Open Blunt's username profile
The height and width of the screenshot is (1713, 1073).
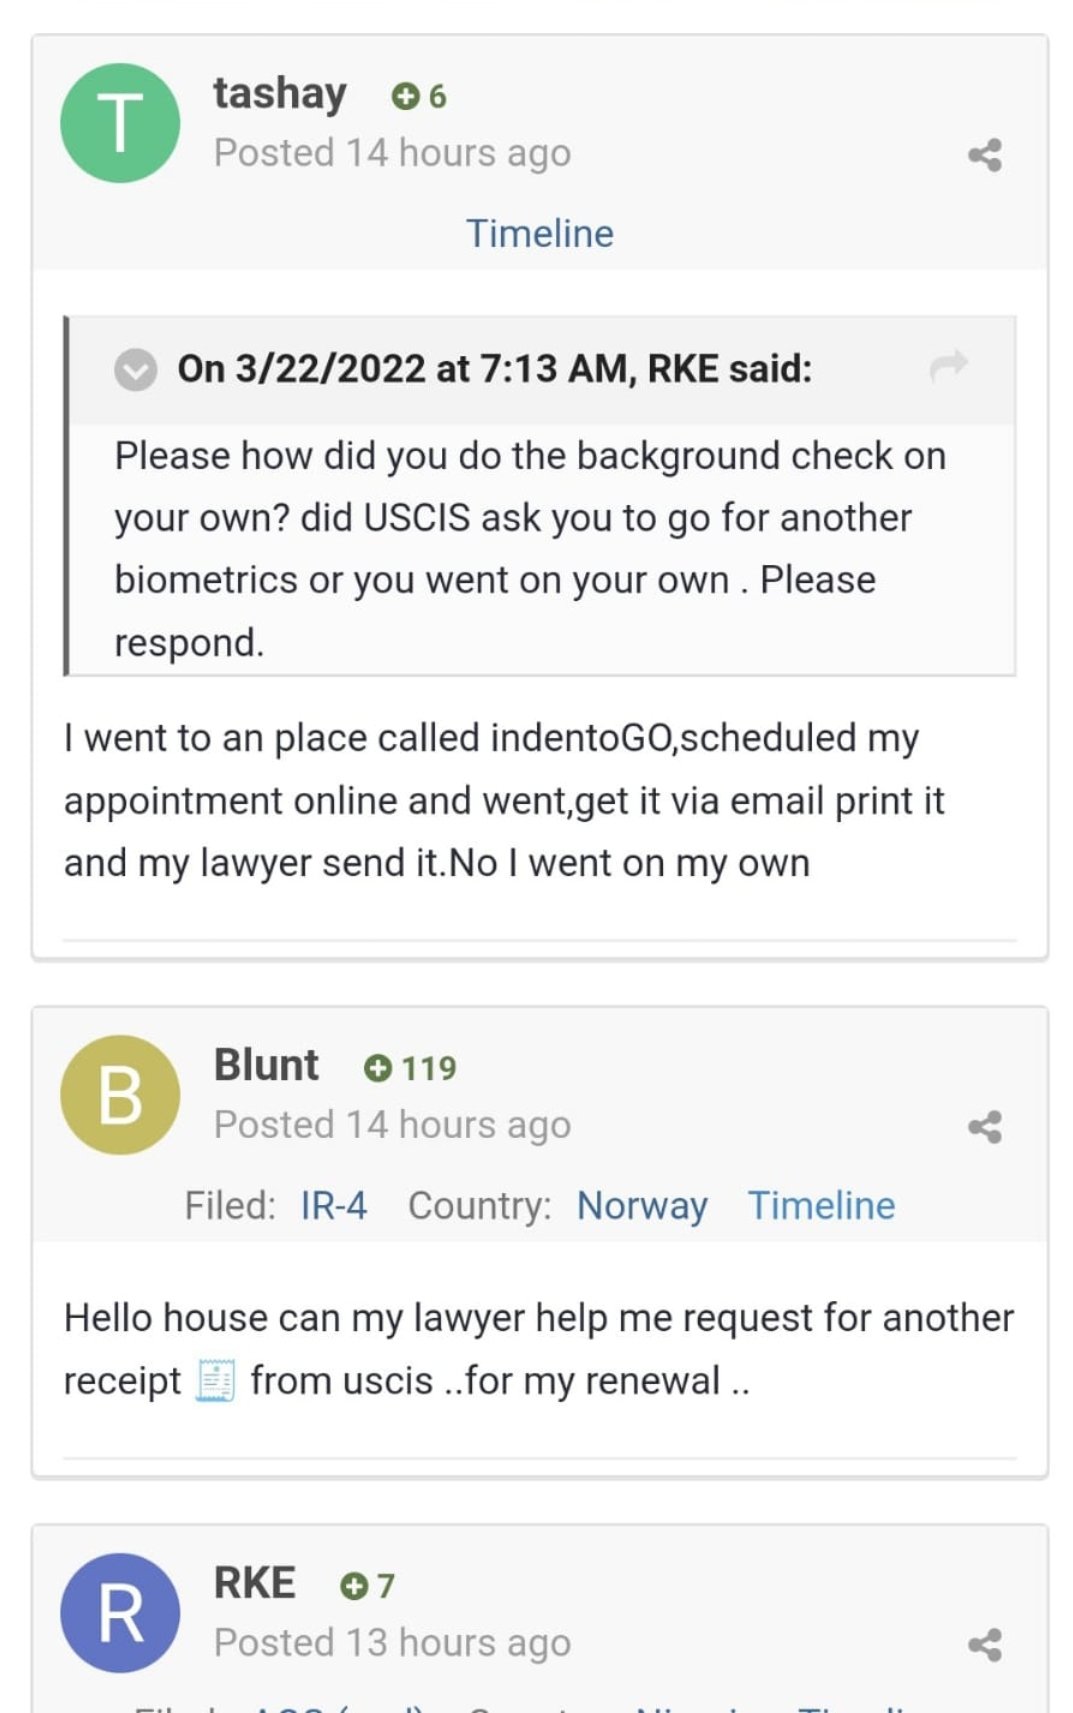(266, 1065)
